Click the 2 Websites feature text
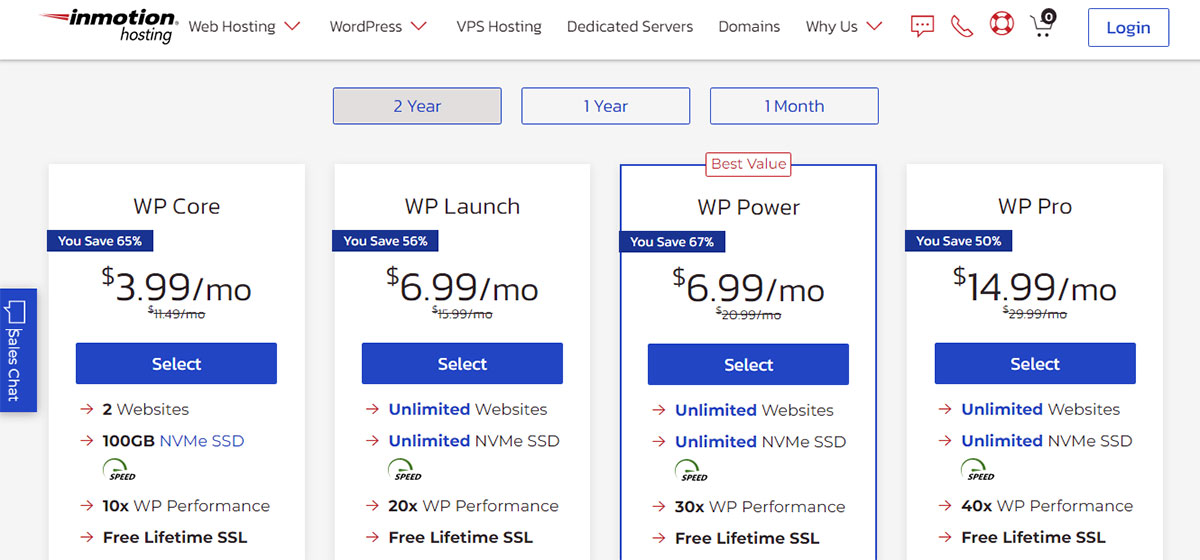 [146, 410]
